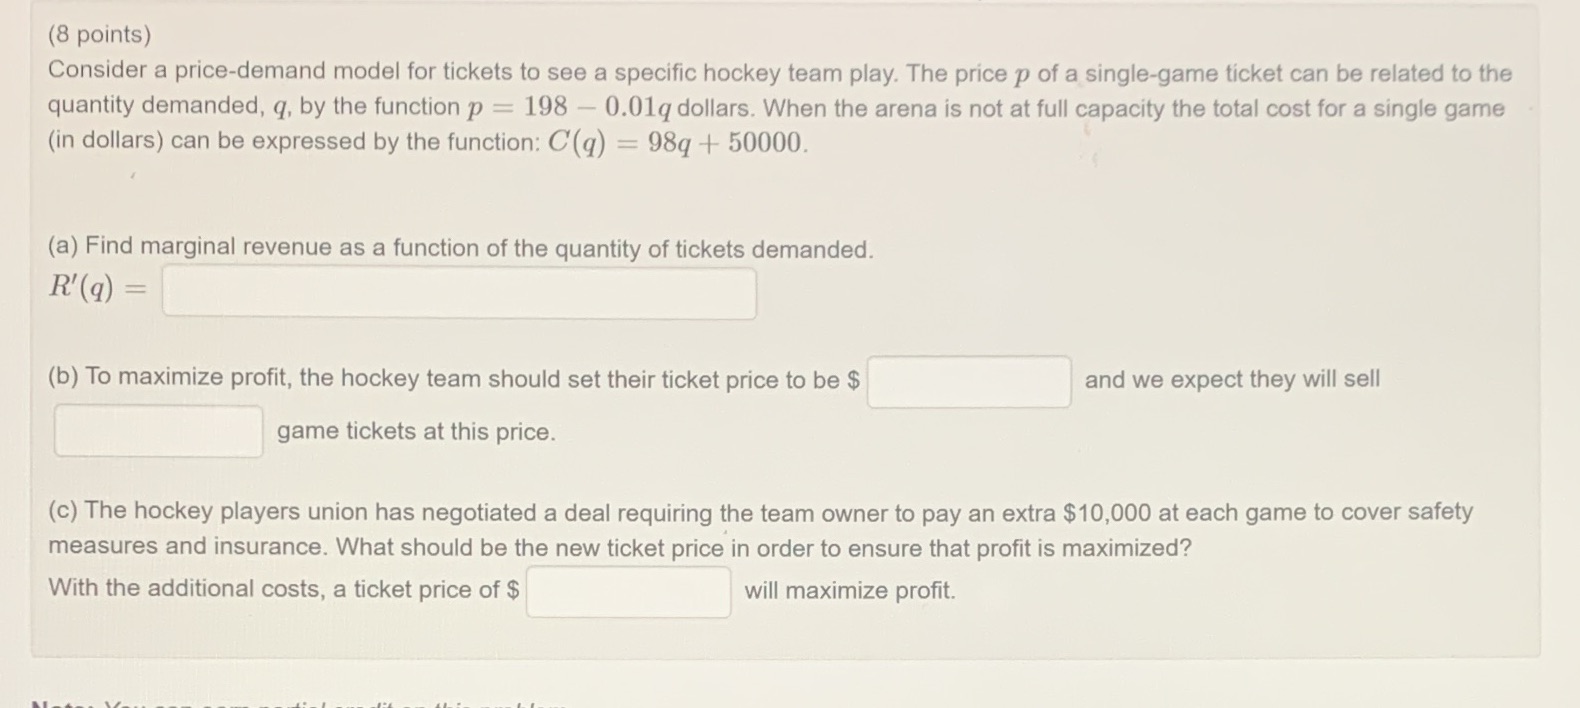This screenshot has width=1580, height=708.
Task: Click inside the empty dollar amount box after $
Action: tap(968, 382)
